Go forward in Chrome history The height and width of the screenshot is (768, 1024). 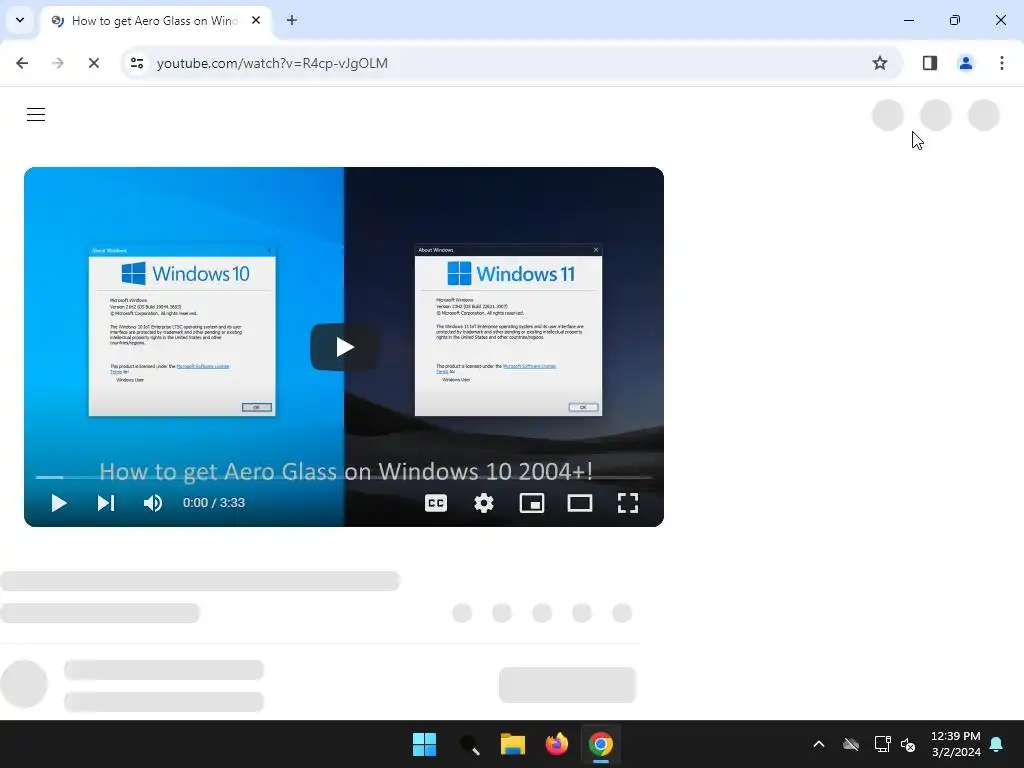(58, 63)
